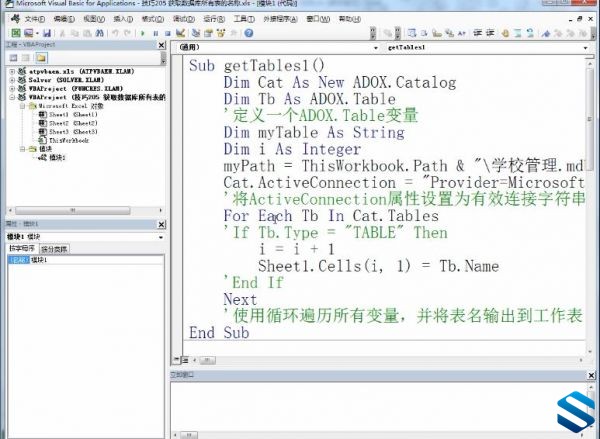Click the Uncomment Block icon
This screenshot has height=439, width=600.
click(x=530, y=33)
